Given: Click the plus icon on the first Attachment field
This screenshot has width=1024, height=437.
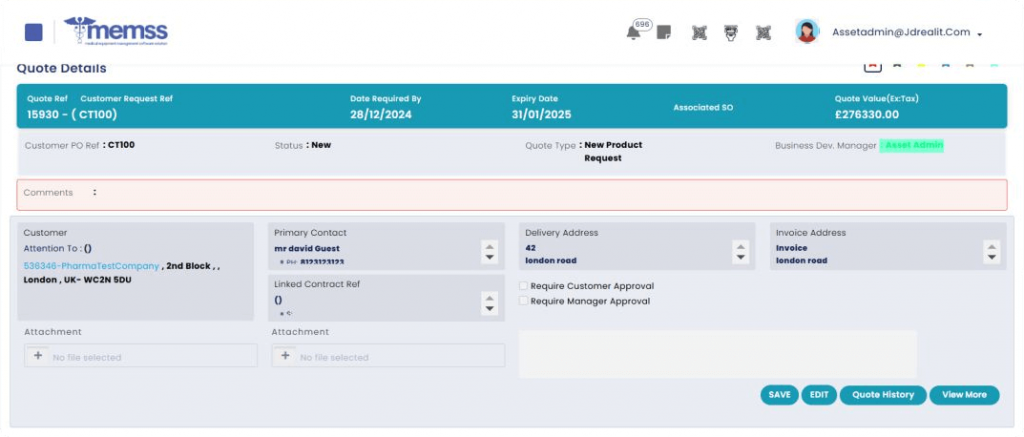Looking at the screenshot, I should [x=38, y=356].
